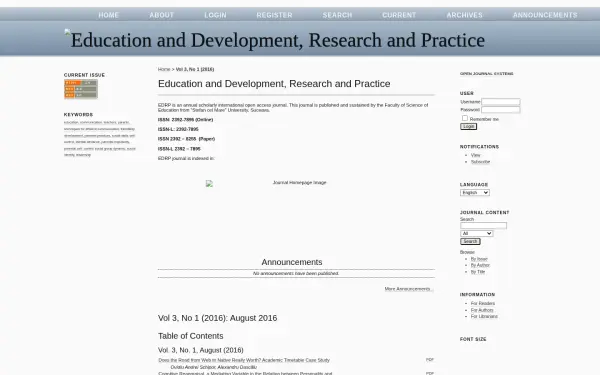600x375 pixels.
Task: Tick the Remember me checkbox
Action: 465,118
